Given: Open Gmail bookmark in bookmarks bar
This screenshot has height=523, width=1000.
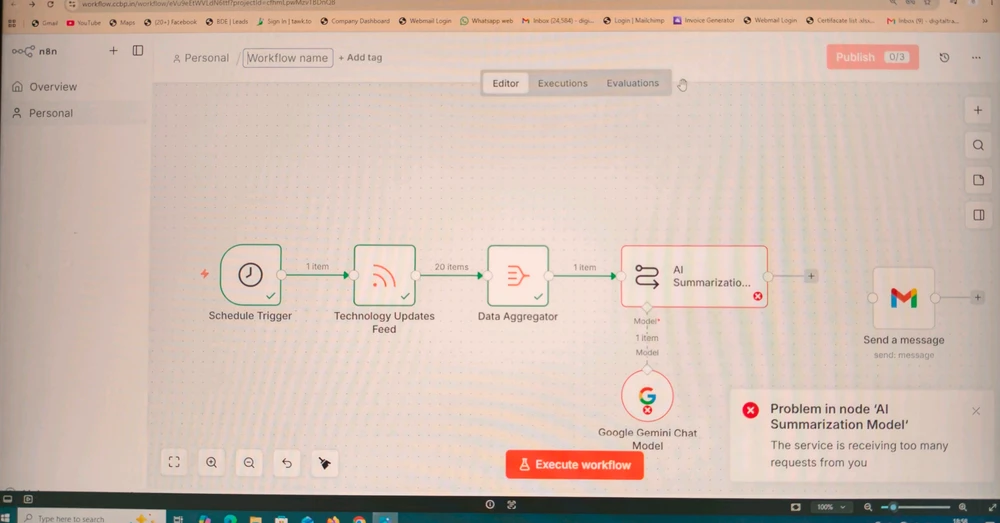Looking at the screenshot, I should tap(44, 22).
